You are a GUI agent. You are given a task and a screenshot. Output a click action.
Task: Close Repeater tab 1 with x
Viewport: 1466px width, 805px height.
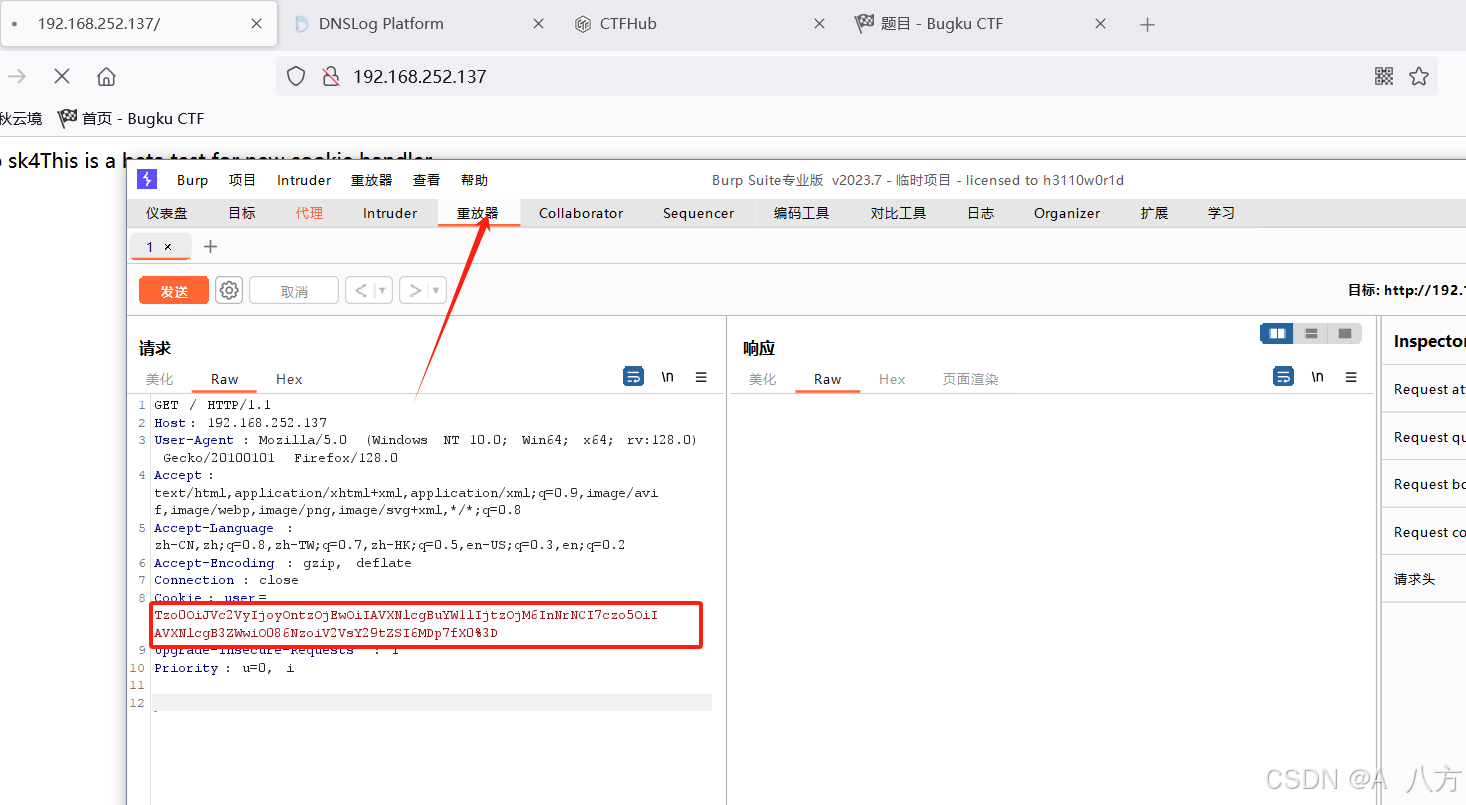click(x=168, y=247)
